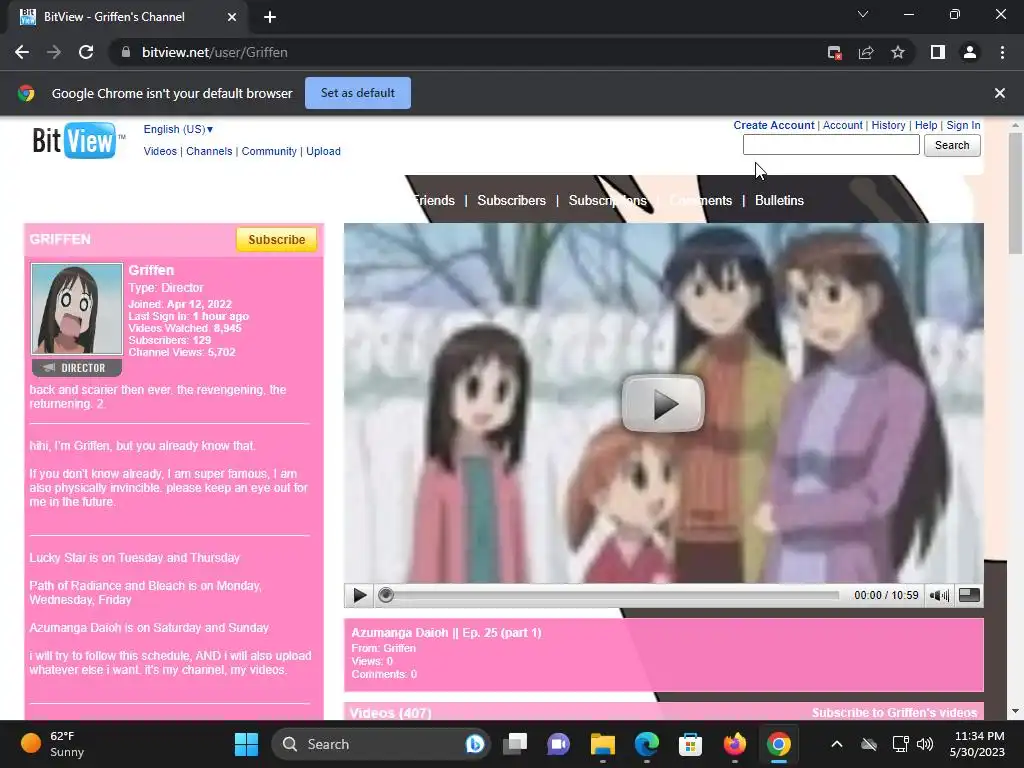Focus the BitView search input field

coord(831,145)
